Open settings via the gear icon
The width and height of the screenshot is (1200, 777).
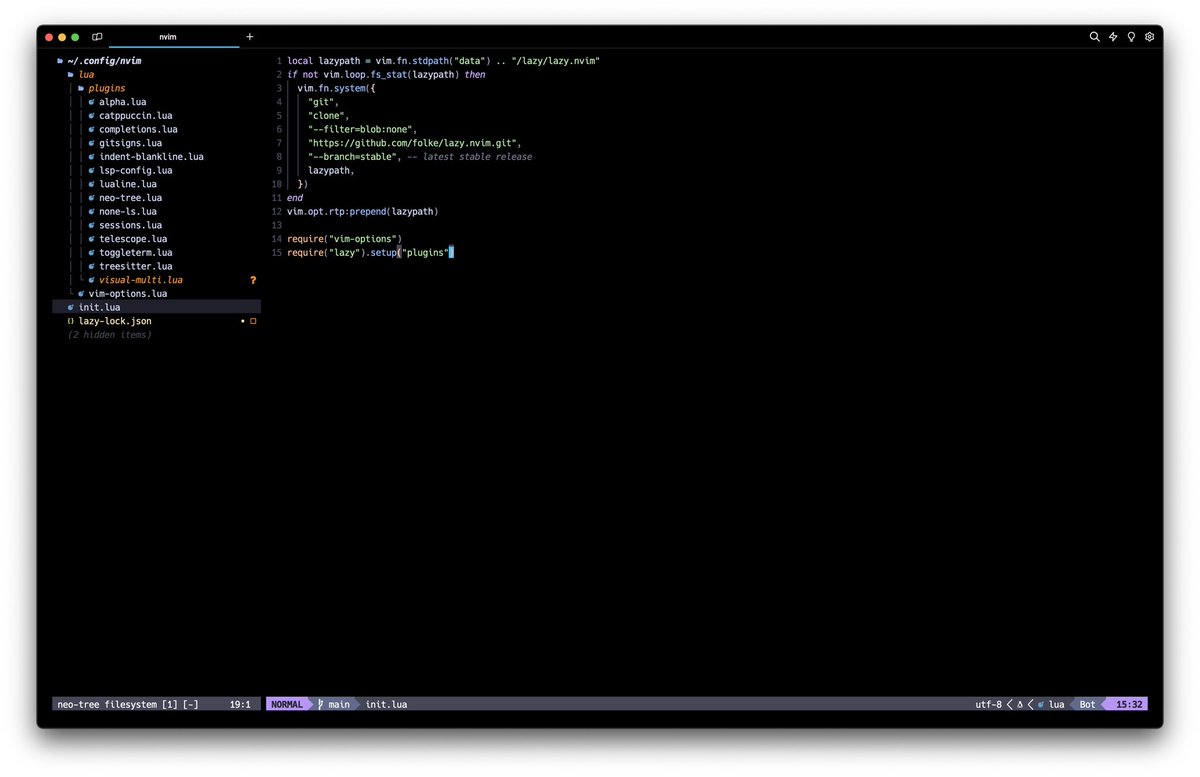(x=1149, y=36)
